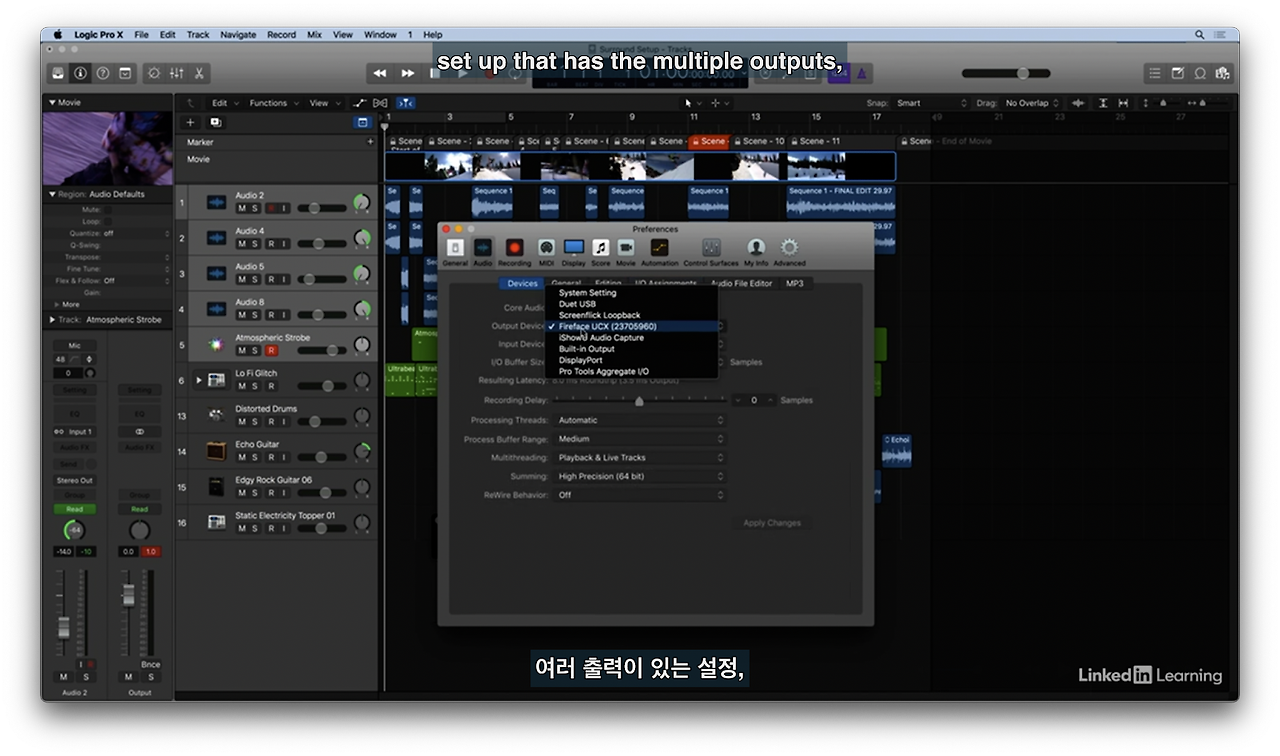Screen dimensions: 1280x756
Task: Toggle the Inspector info button
Action: pos(80,73)
